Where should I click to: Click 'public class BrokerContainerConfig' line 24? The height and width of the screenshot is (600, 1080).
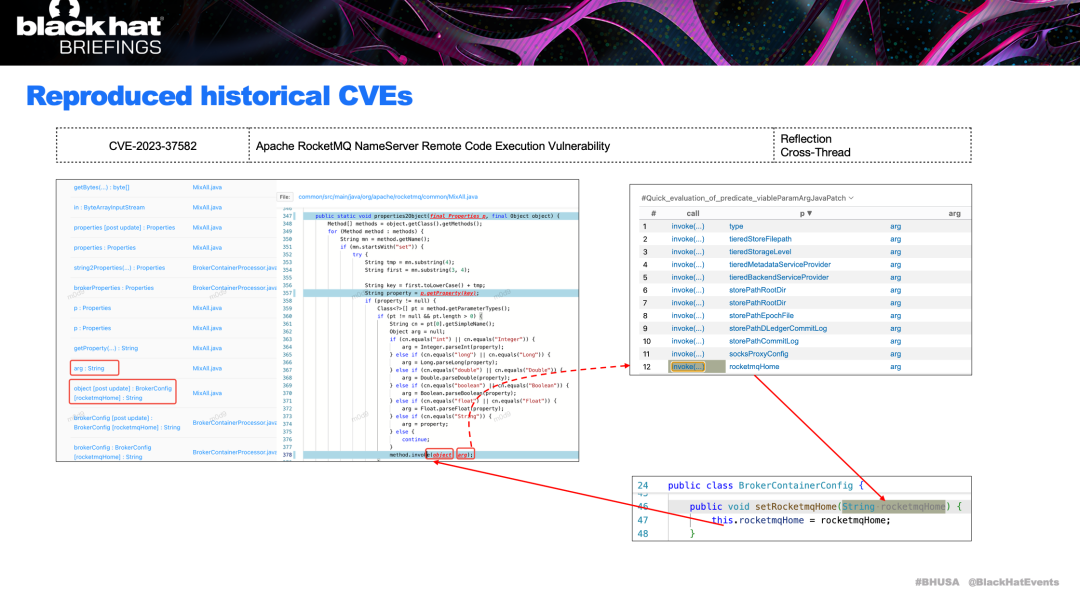765,486
